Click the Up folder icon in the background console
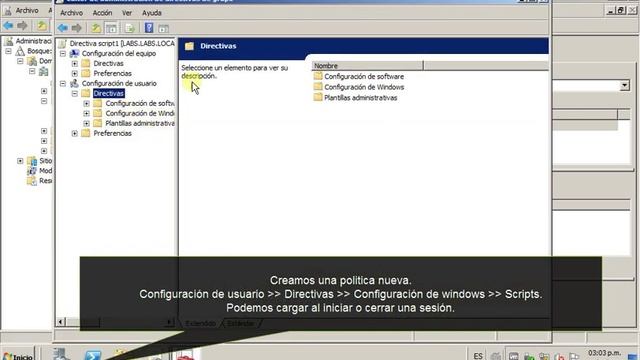Image resolution: width=640 pixels, height=360 pixels. (42, 26)
